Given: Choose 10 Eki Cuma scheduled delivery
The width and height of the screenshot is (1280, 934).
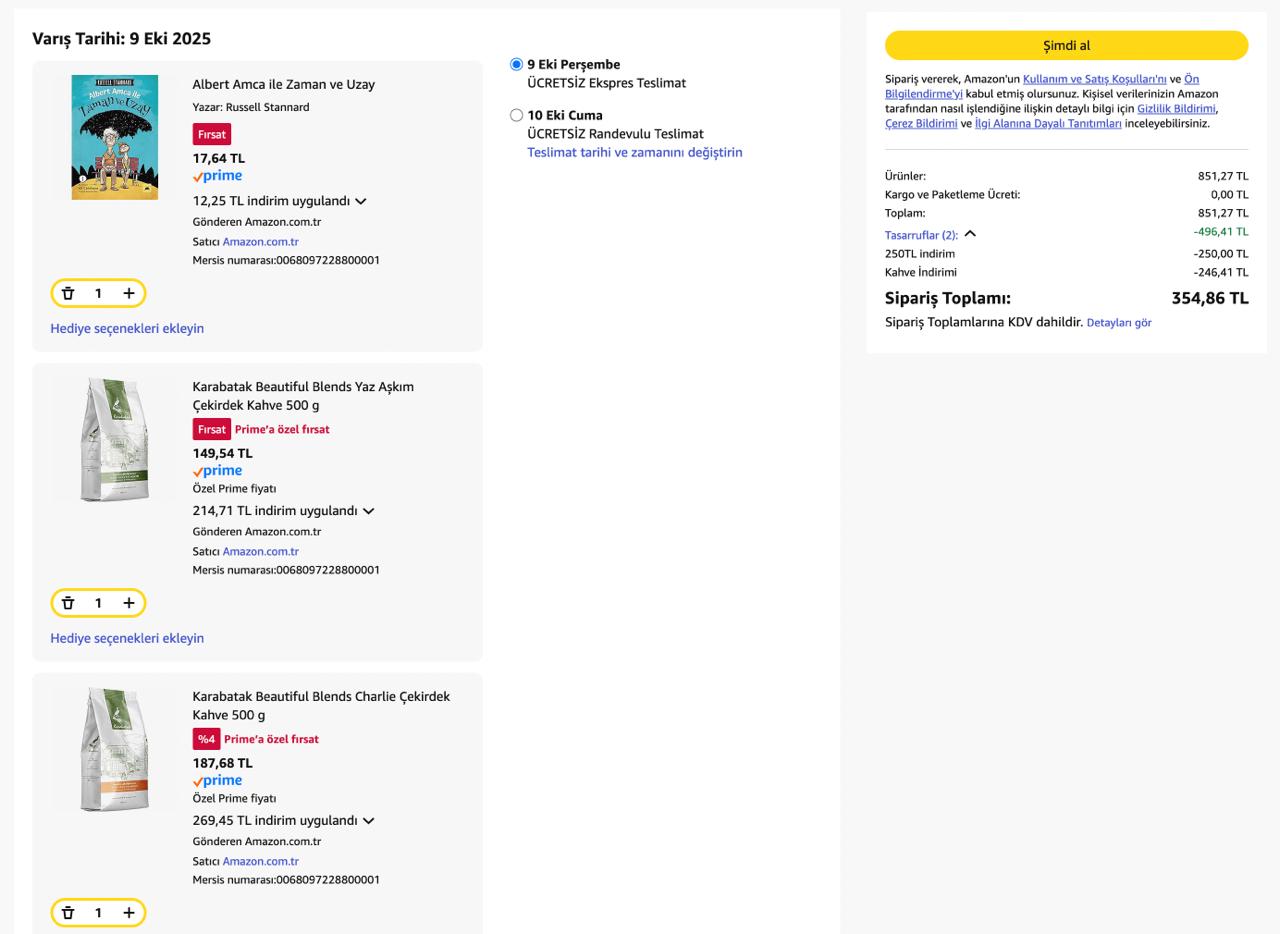Looking at the screenshot, I should (x=516, y=115).
